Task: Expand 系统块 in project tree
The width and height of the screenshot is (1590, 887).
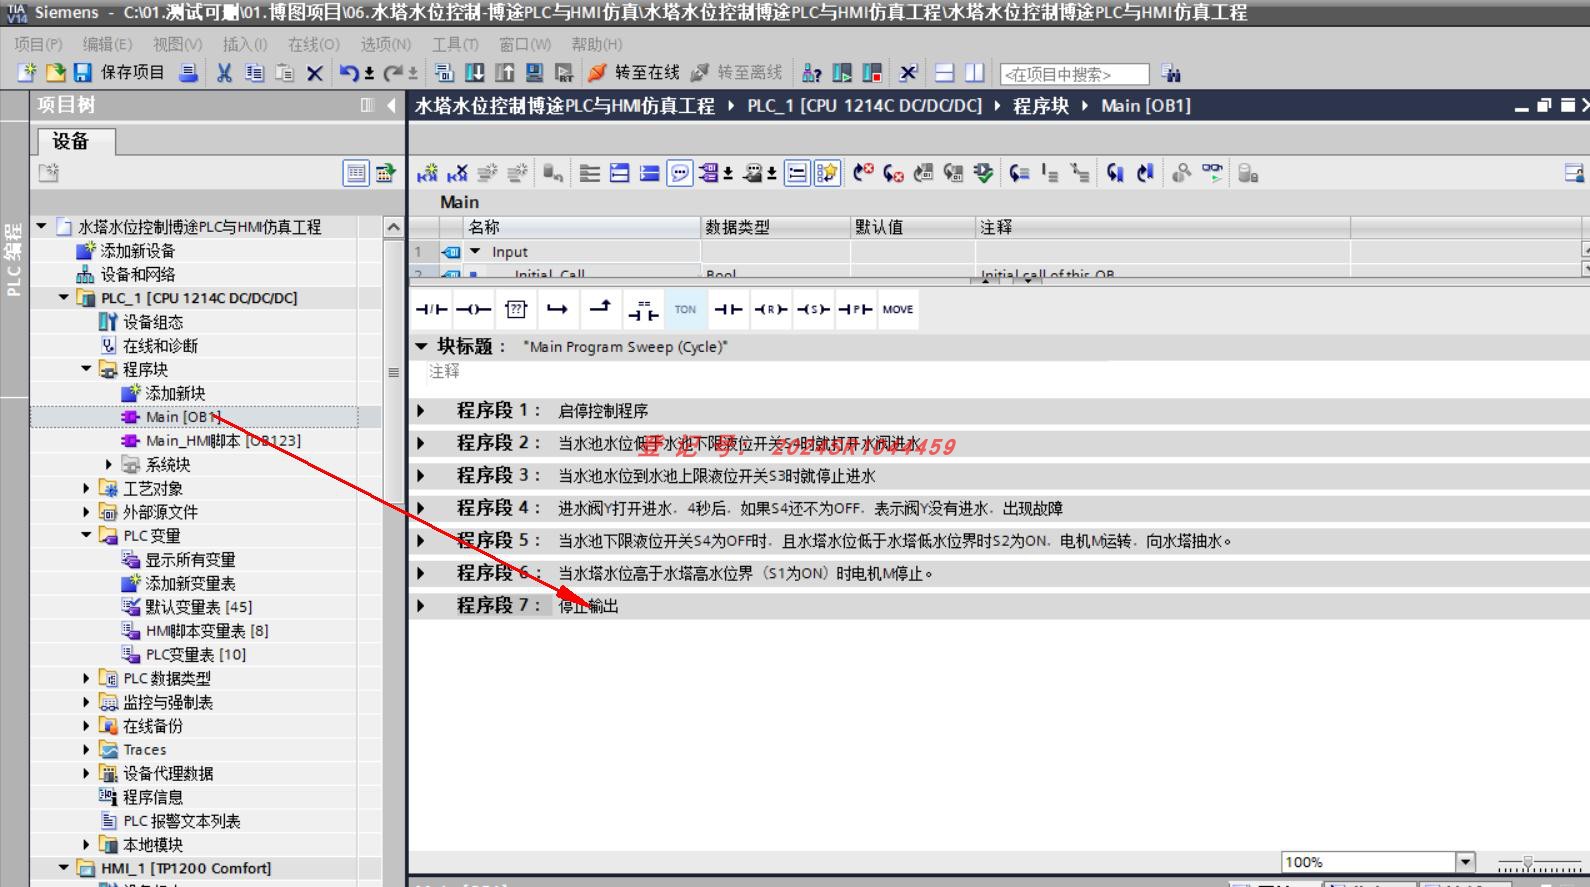Action: click(109, 464)
